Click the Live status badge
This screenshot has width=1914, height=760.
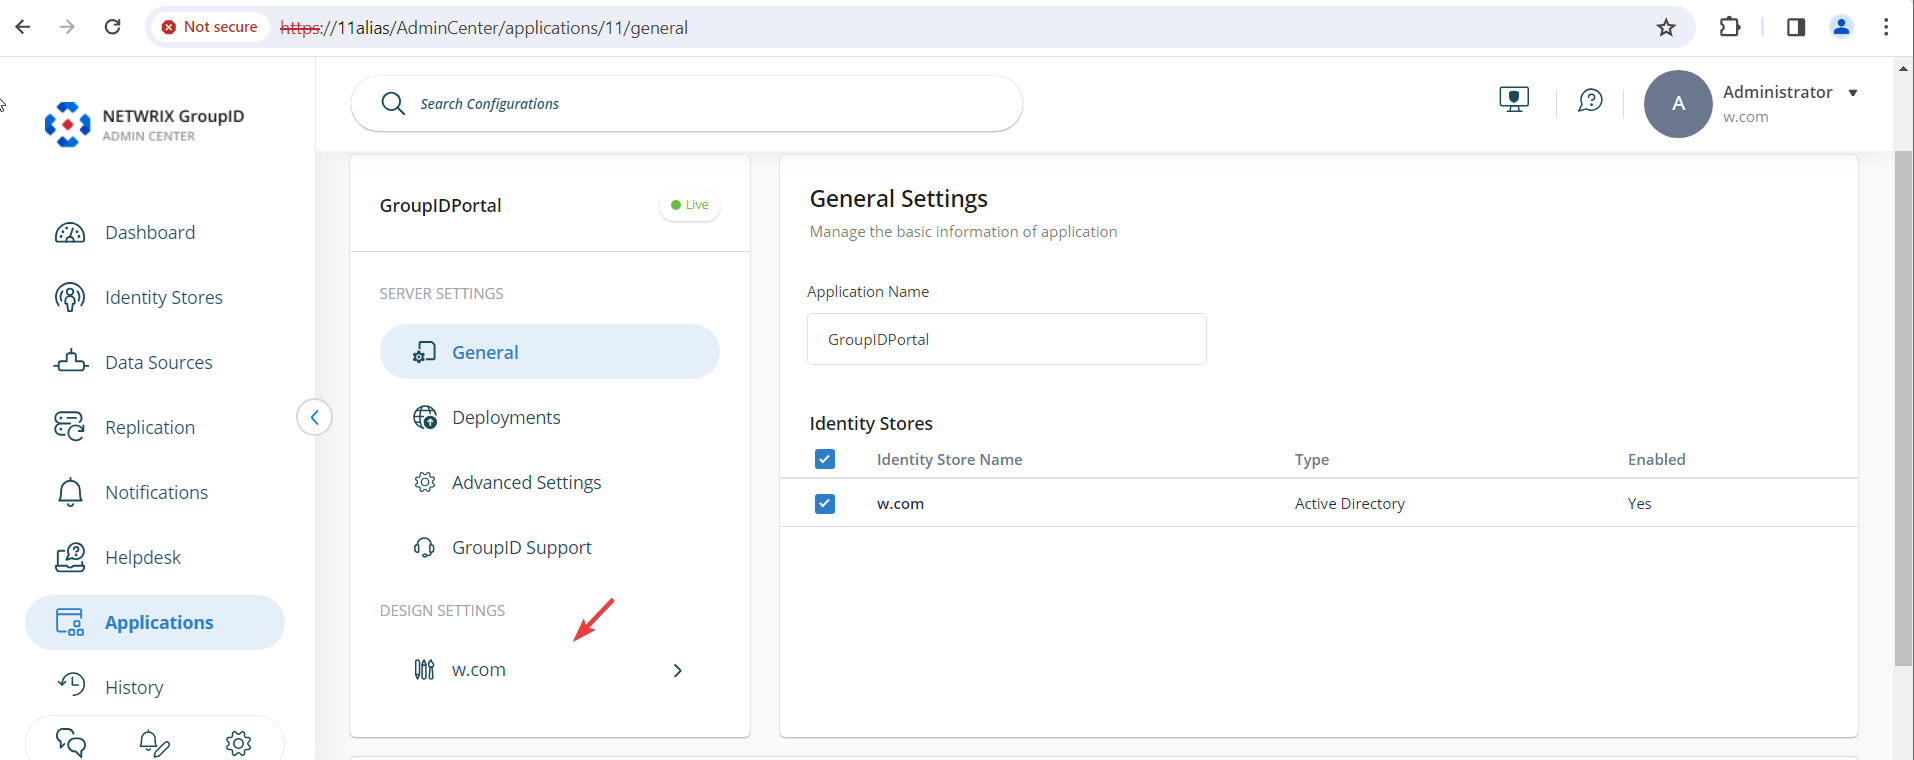(690, 205)
